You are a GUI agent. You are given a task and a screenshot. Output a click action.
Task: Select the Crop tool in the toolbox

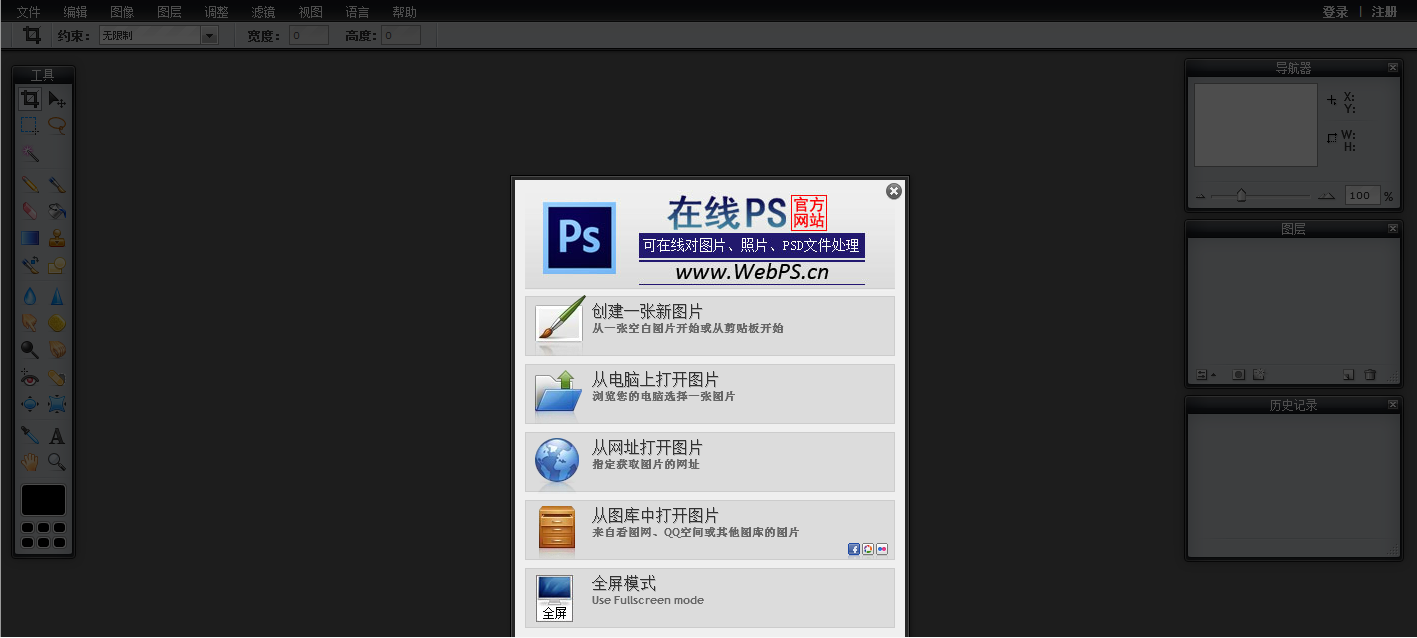30,99
